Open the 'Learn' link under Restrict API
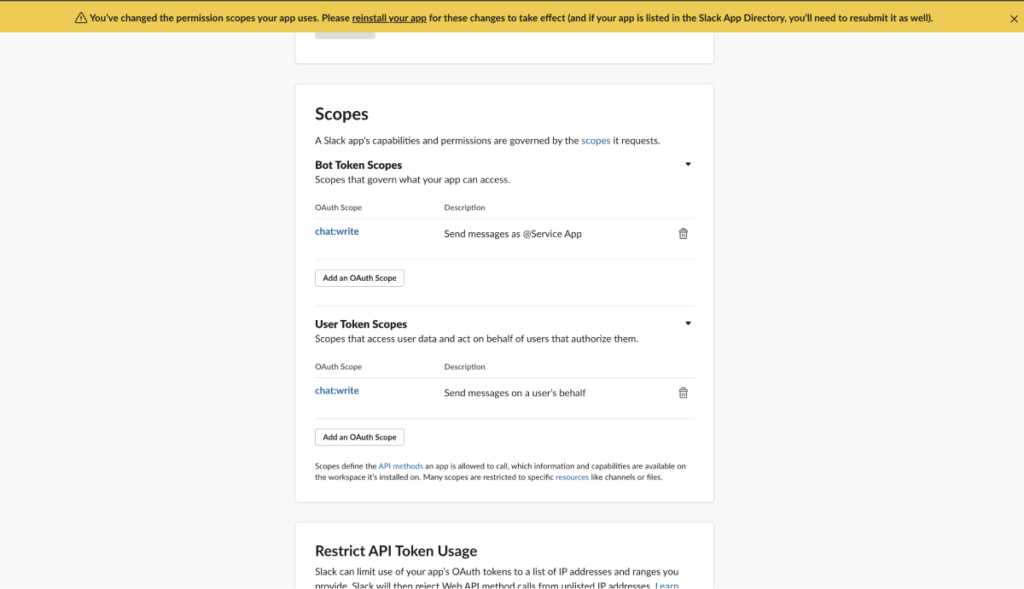Viewport: 1024px width, 589px height. pos(667,585)
